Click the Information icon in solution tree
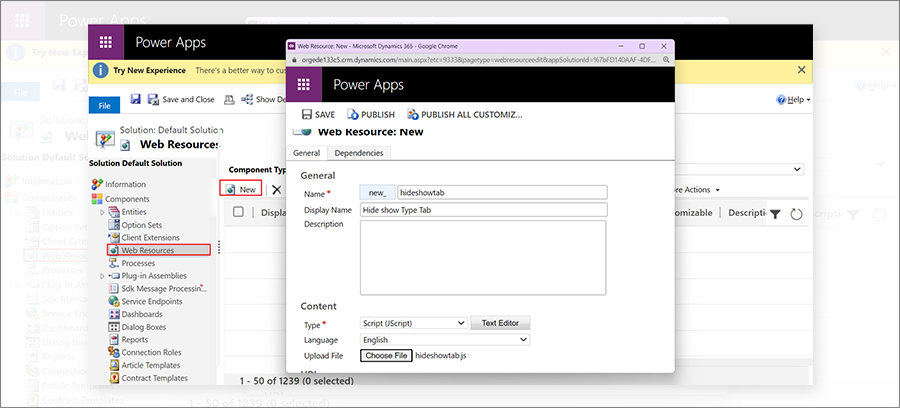This screenshot has width=900, height=408. click(x=97, y=184)
